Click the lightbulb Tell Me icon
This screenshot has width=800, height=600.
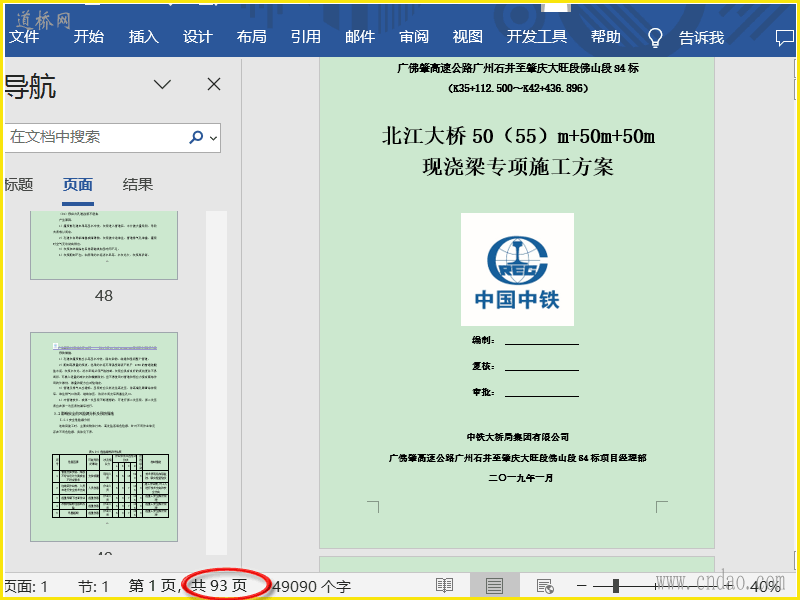pyautogui.click(x=655, y=37)
